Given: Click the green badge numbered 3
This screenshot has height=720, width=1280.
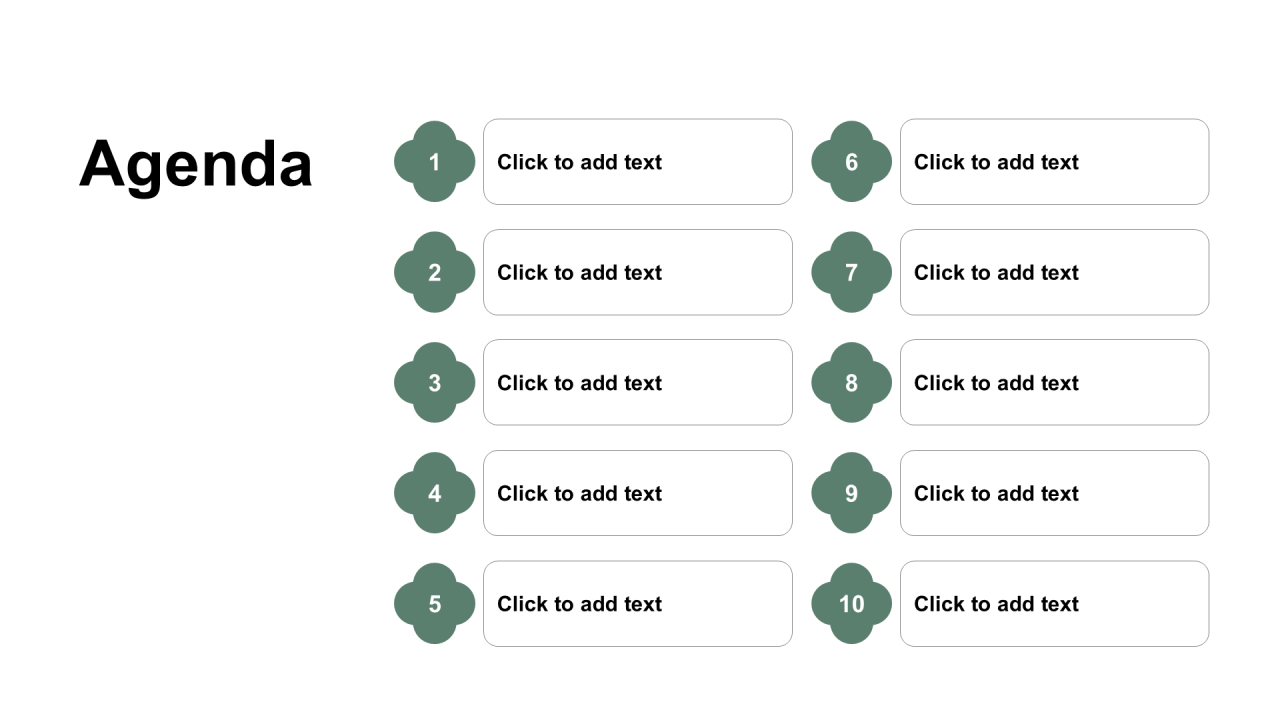Looking at the screenshot, I should [x=434, y=383].
